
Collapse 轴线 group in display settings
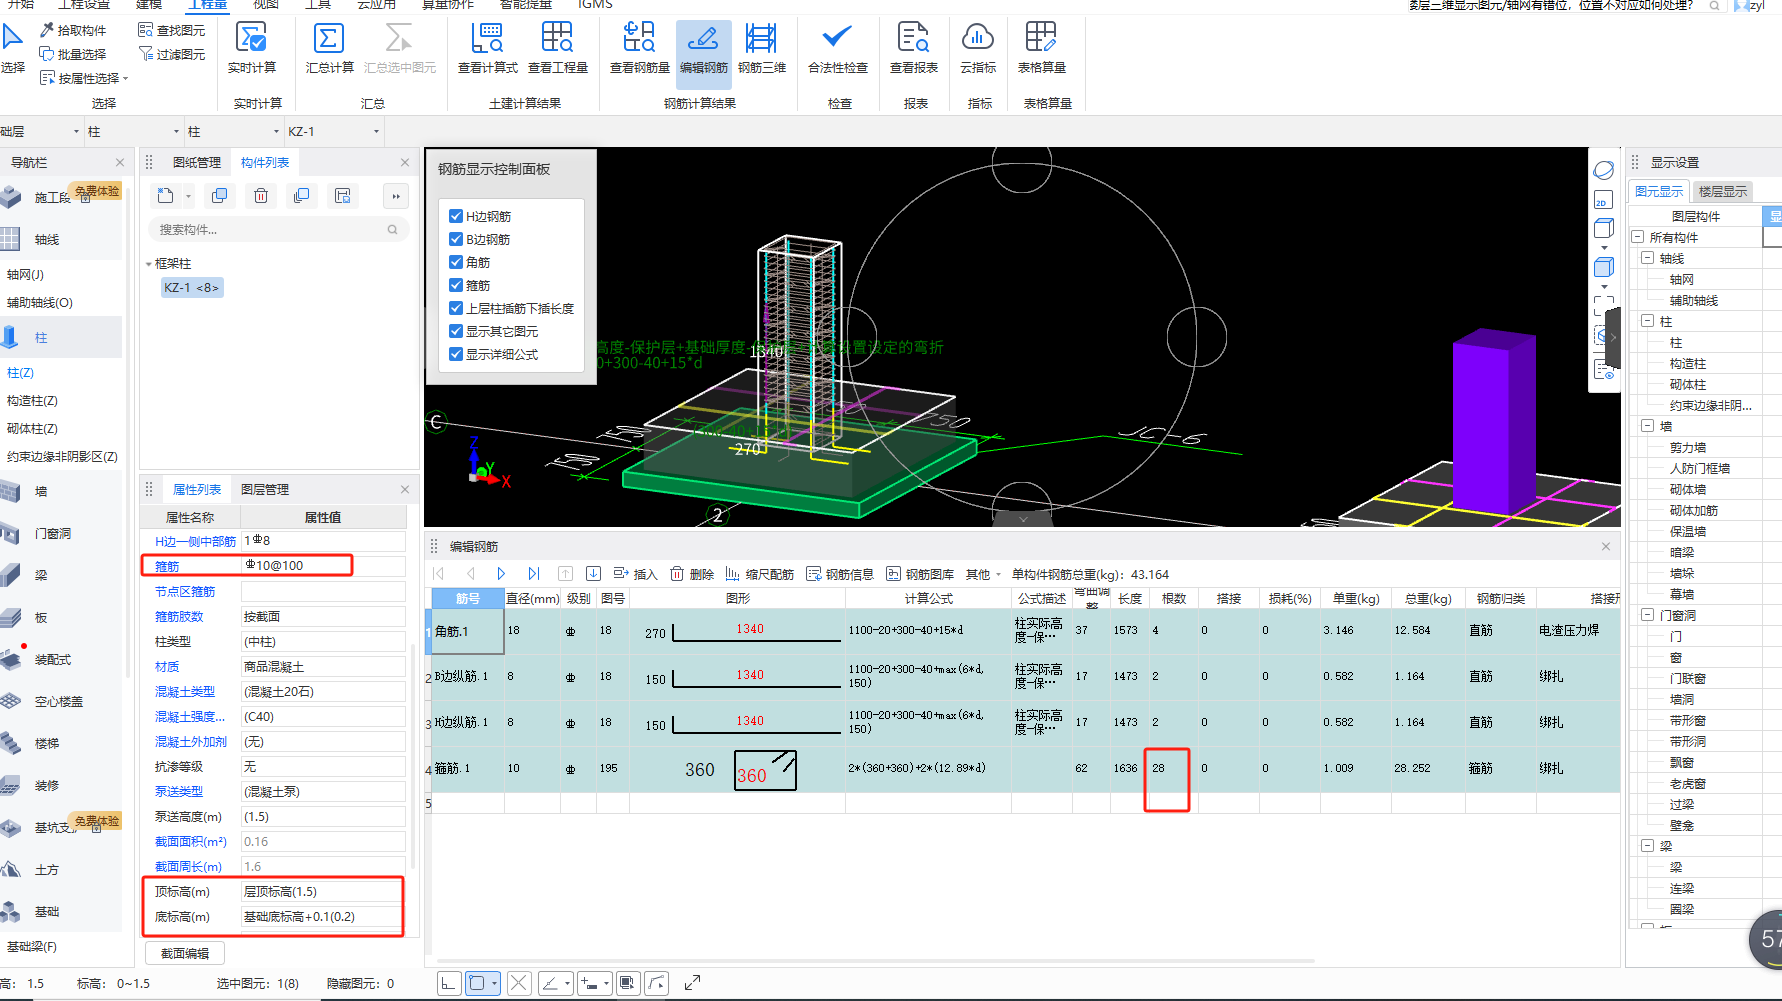[x=1648, y=258]
